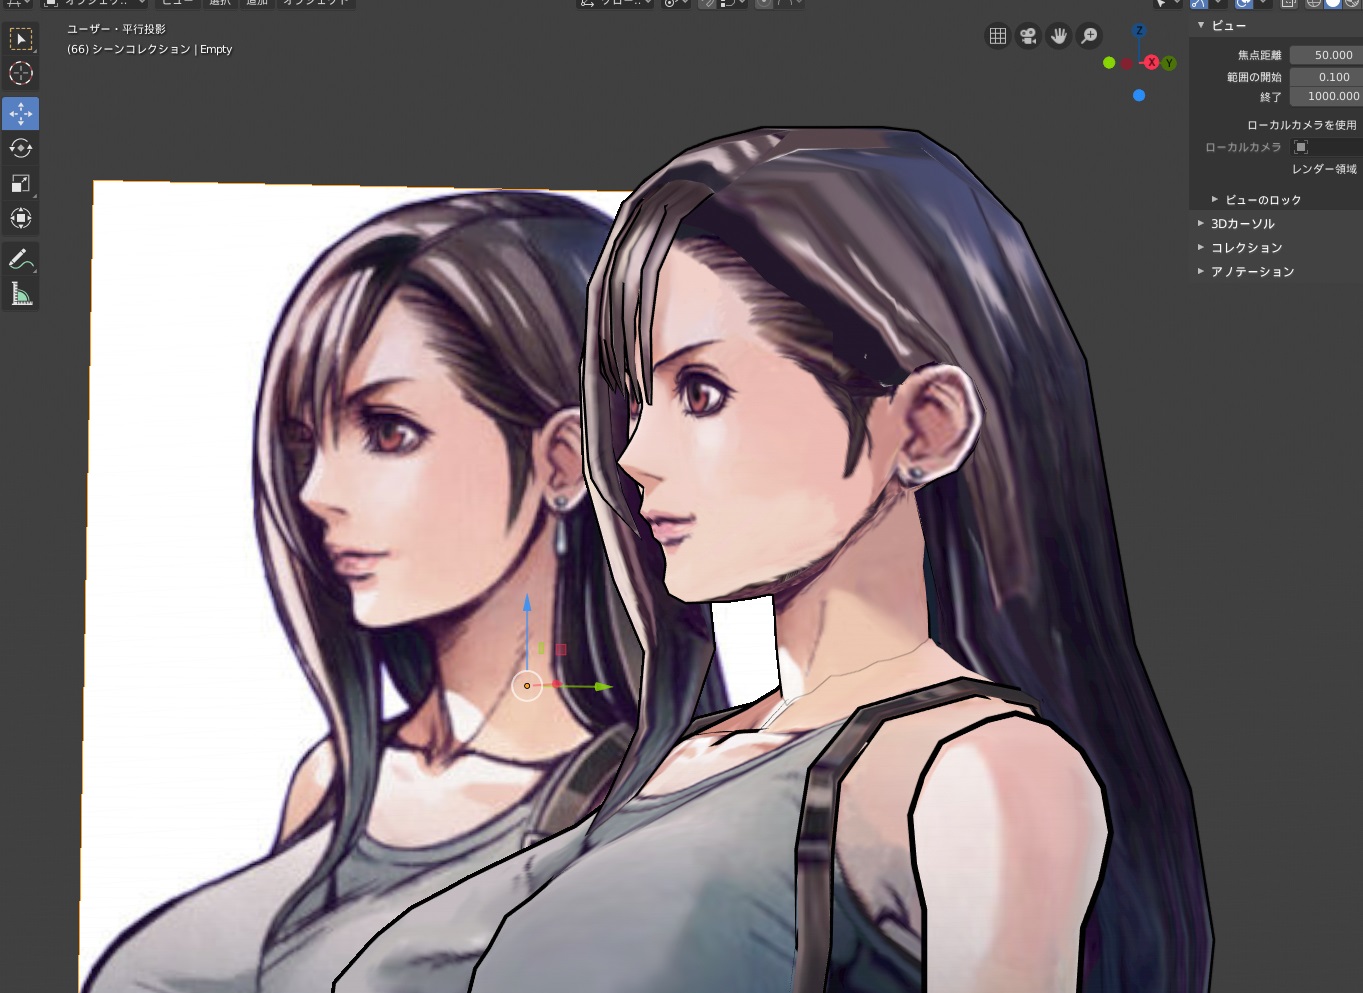The height and width of the screenshot is (993, 1363).
Task: Click the 範囲の開始 value field 0.100
Action: [x=1325, y=77]
